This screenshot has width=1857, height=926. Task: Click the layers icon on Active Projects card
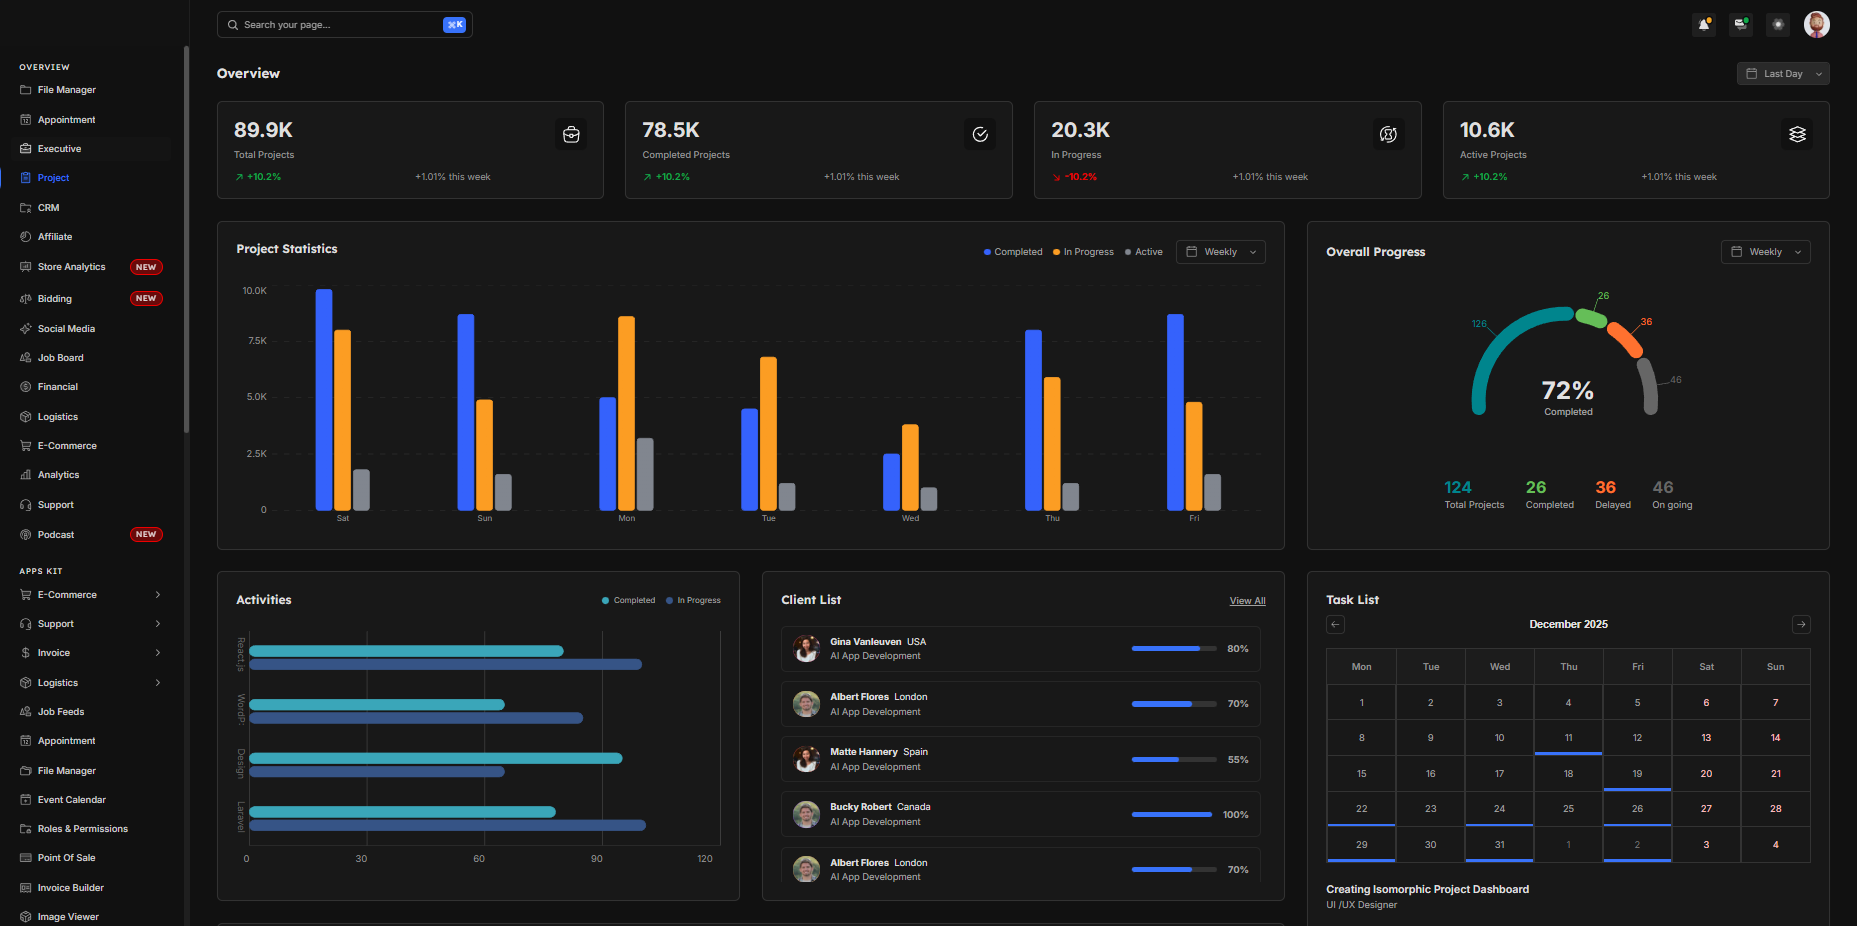pos(1797,135)
